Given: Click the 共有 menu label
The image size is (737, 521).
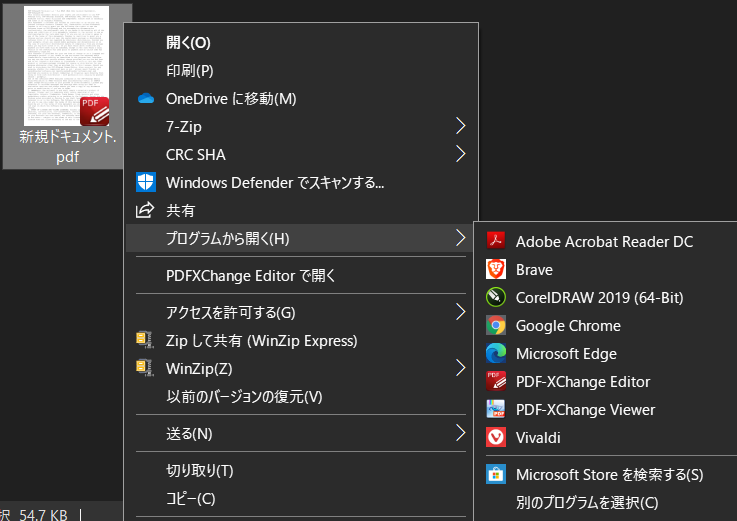Looking at the screenshot, I should (180, 210).
